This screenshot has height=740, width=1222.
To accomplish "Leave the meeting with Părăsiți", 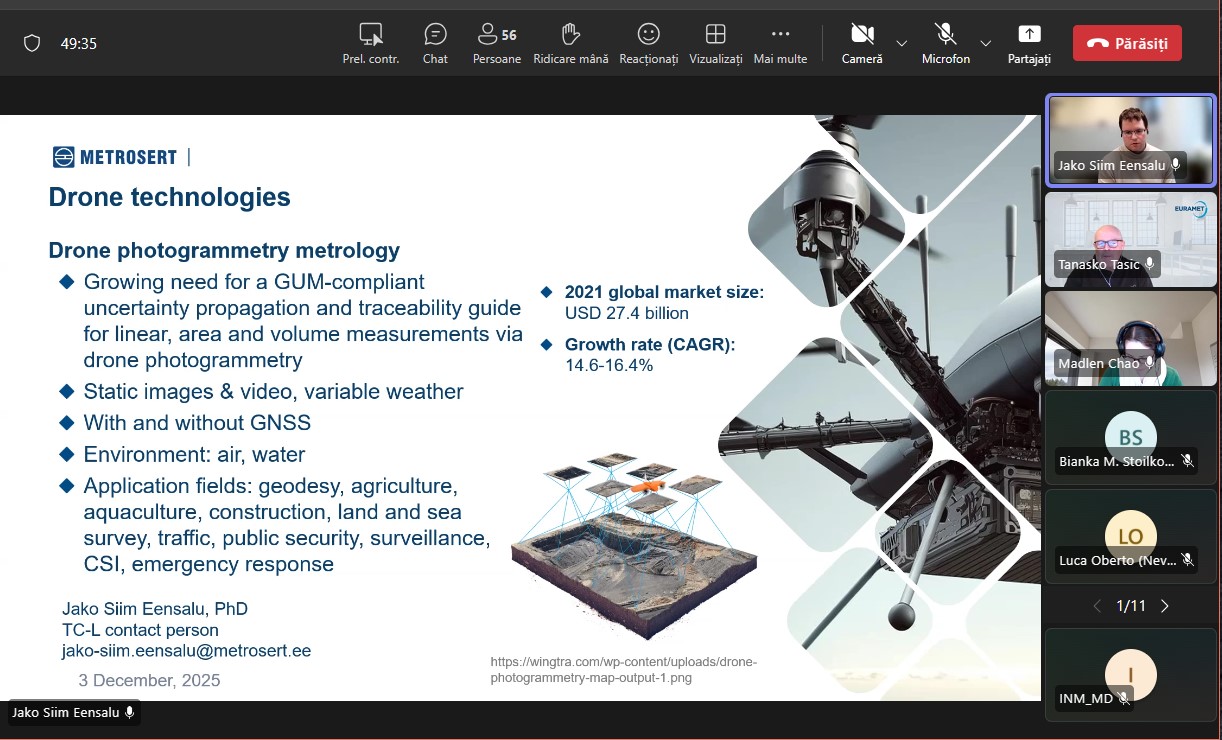I will tap(1127, 43).
